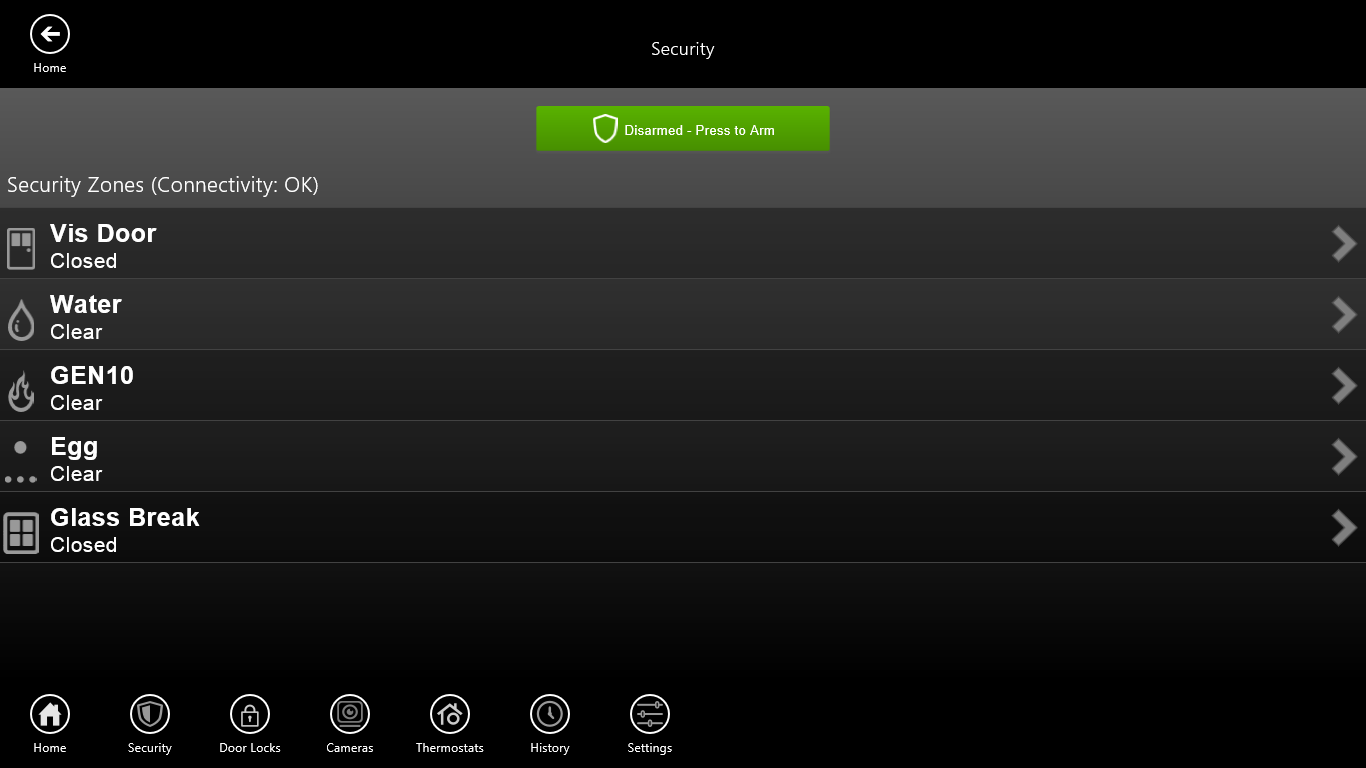Expand details for the Vis Door zone
The width and height of the screenshot is (1366, 768).
point(1344,243)
